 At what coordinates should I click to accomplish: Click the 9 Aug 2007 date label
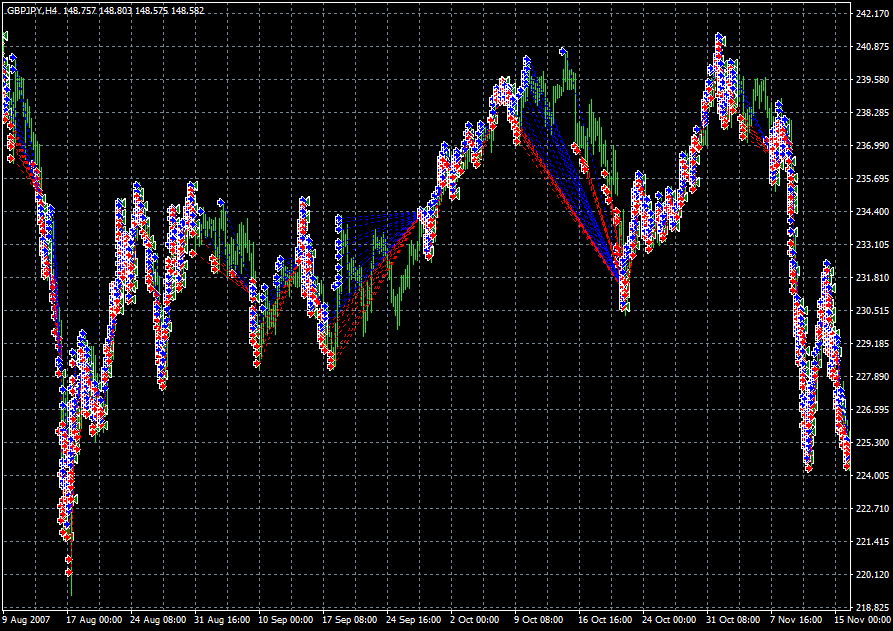(x=27, y=620)
